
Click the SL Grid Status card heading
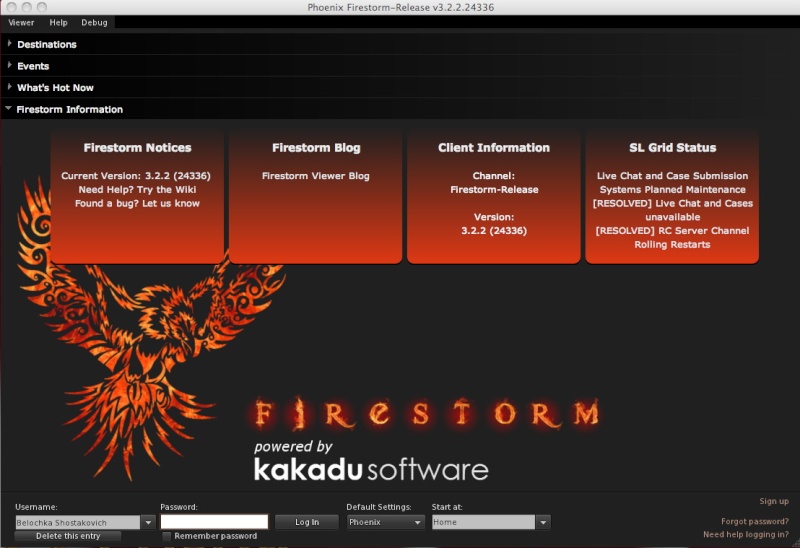[x=672, y=147]
